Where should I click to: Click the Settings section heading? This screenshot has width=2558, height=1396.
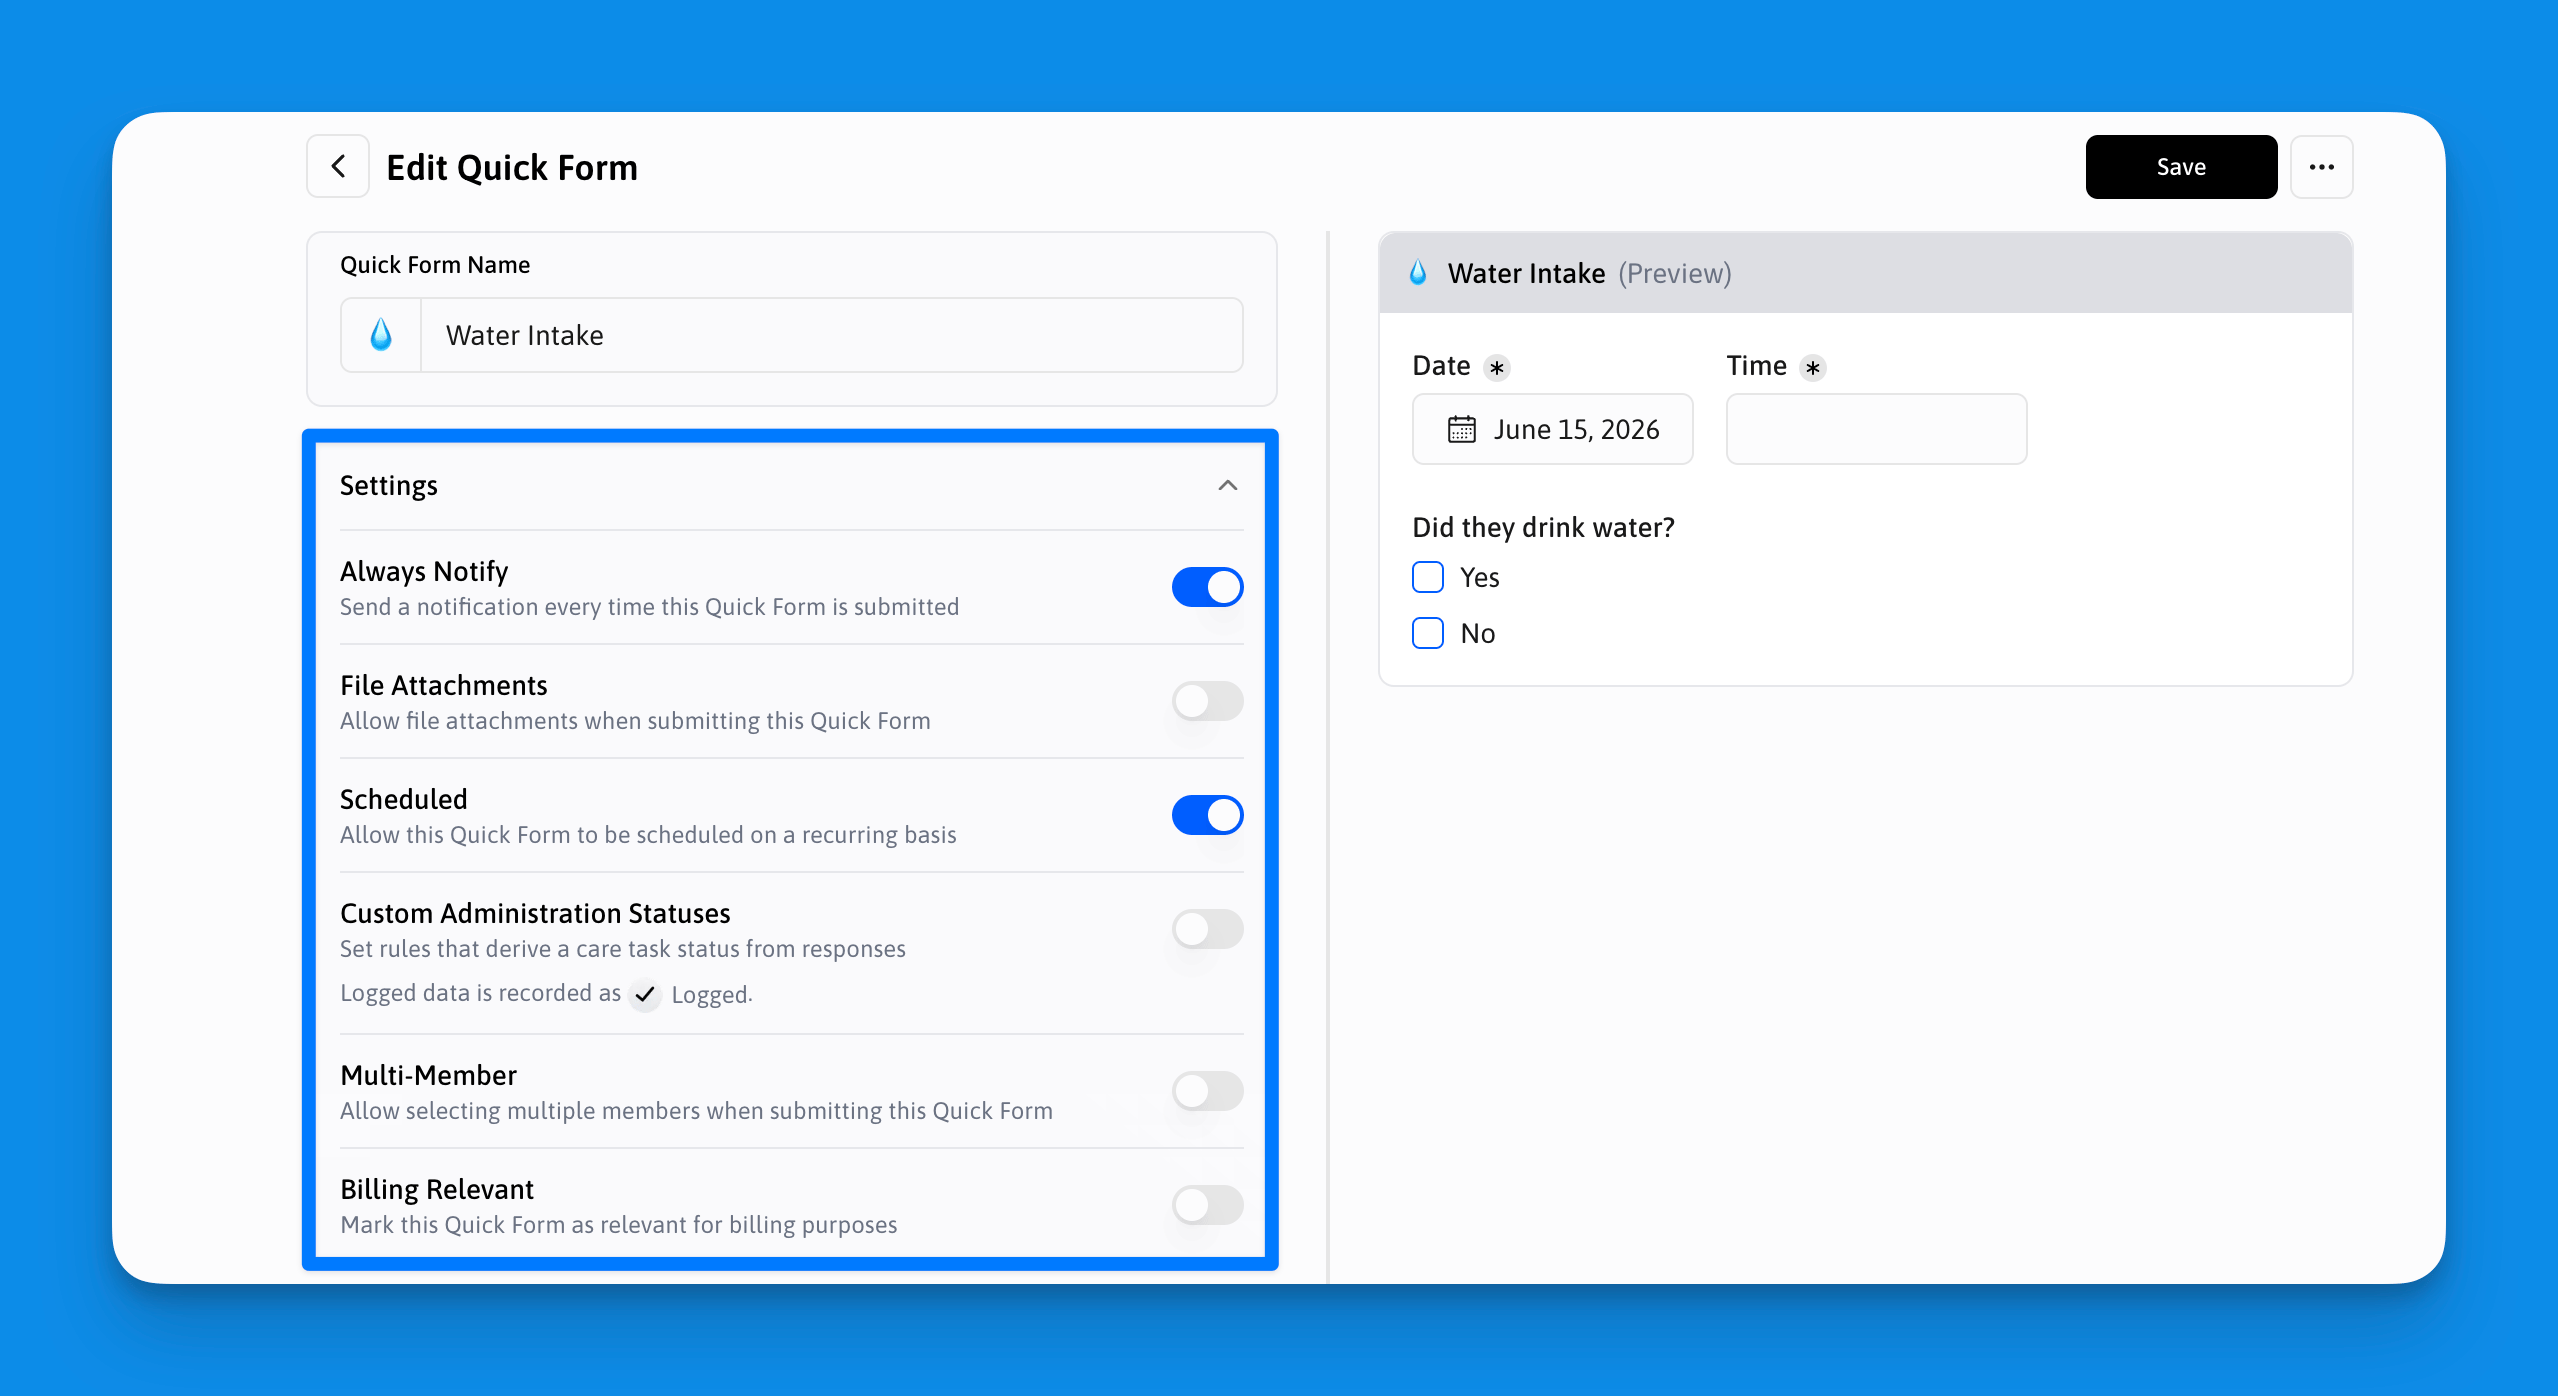pos(389,486)
